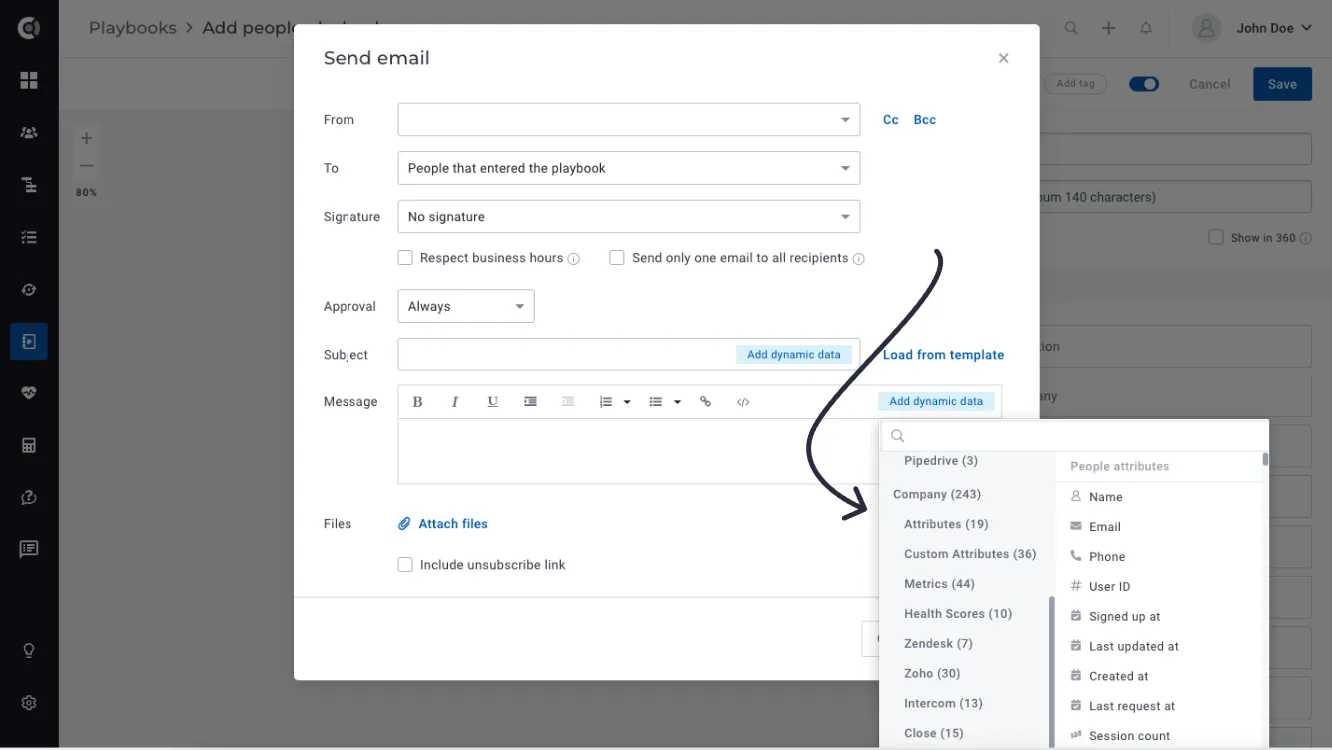The image size is (1332, 750).
Task: Toggle the Show in 360 checkbox
Action: pyautogui.click(x=1216, y=238)
